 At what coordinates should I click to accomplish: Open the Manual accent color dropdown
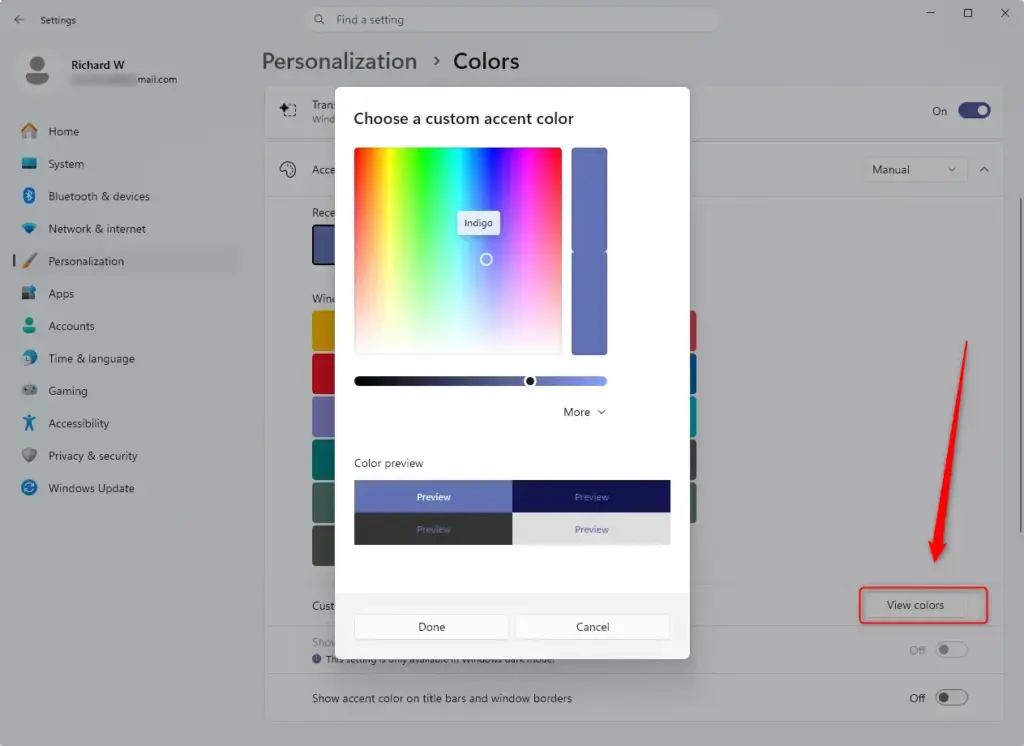point(914,170)
